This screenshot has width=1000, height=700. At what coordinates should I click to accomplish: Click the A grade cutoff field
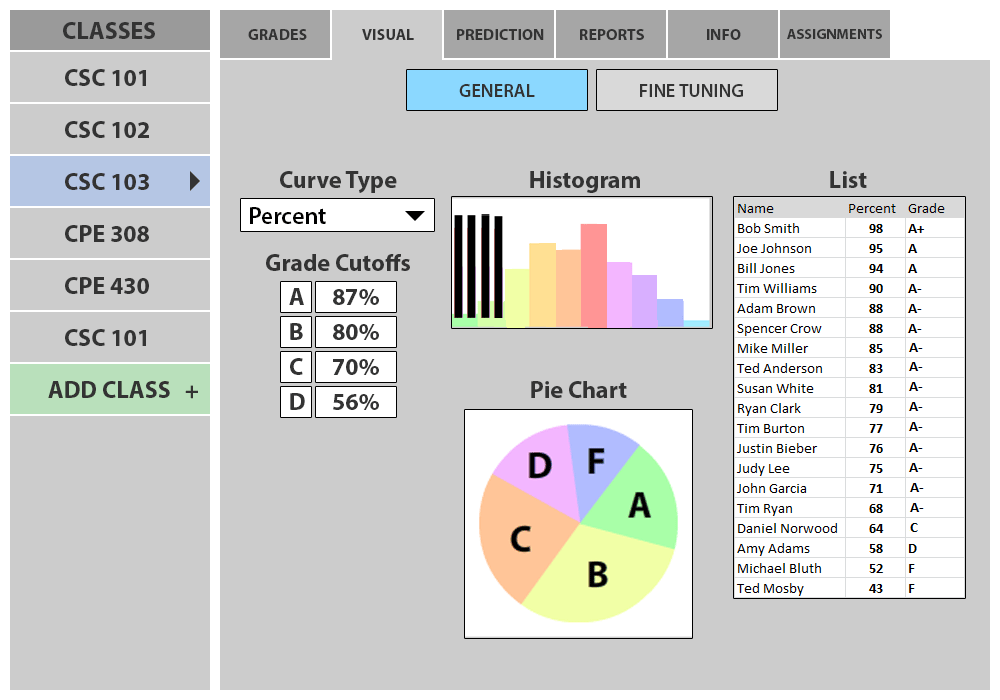355,297
